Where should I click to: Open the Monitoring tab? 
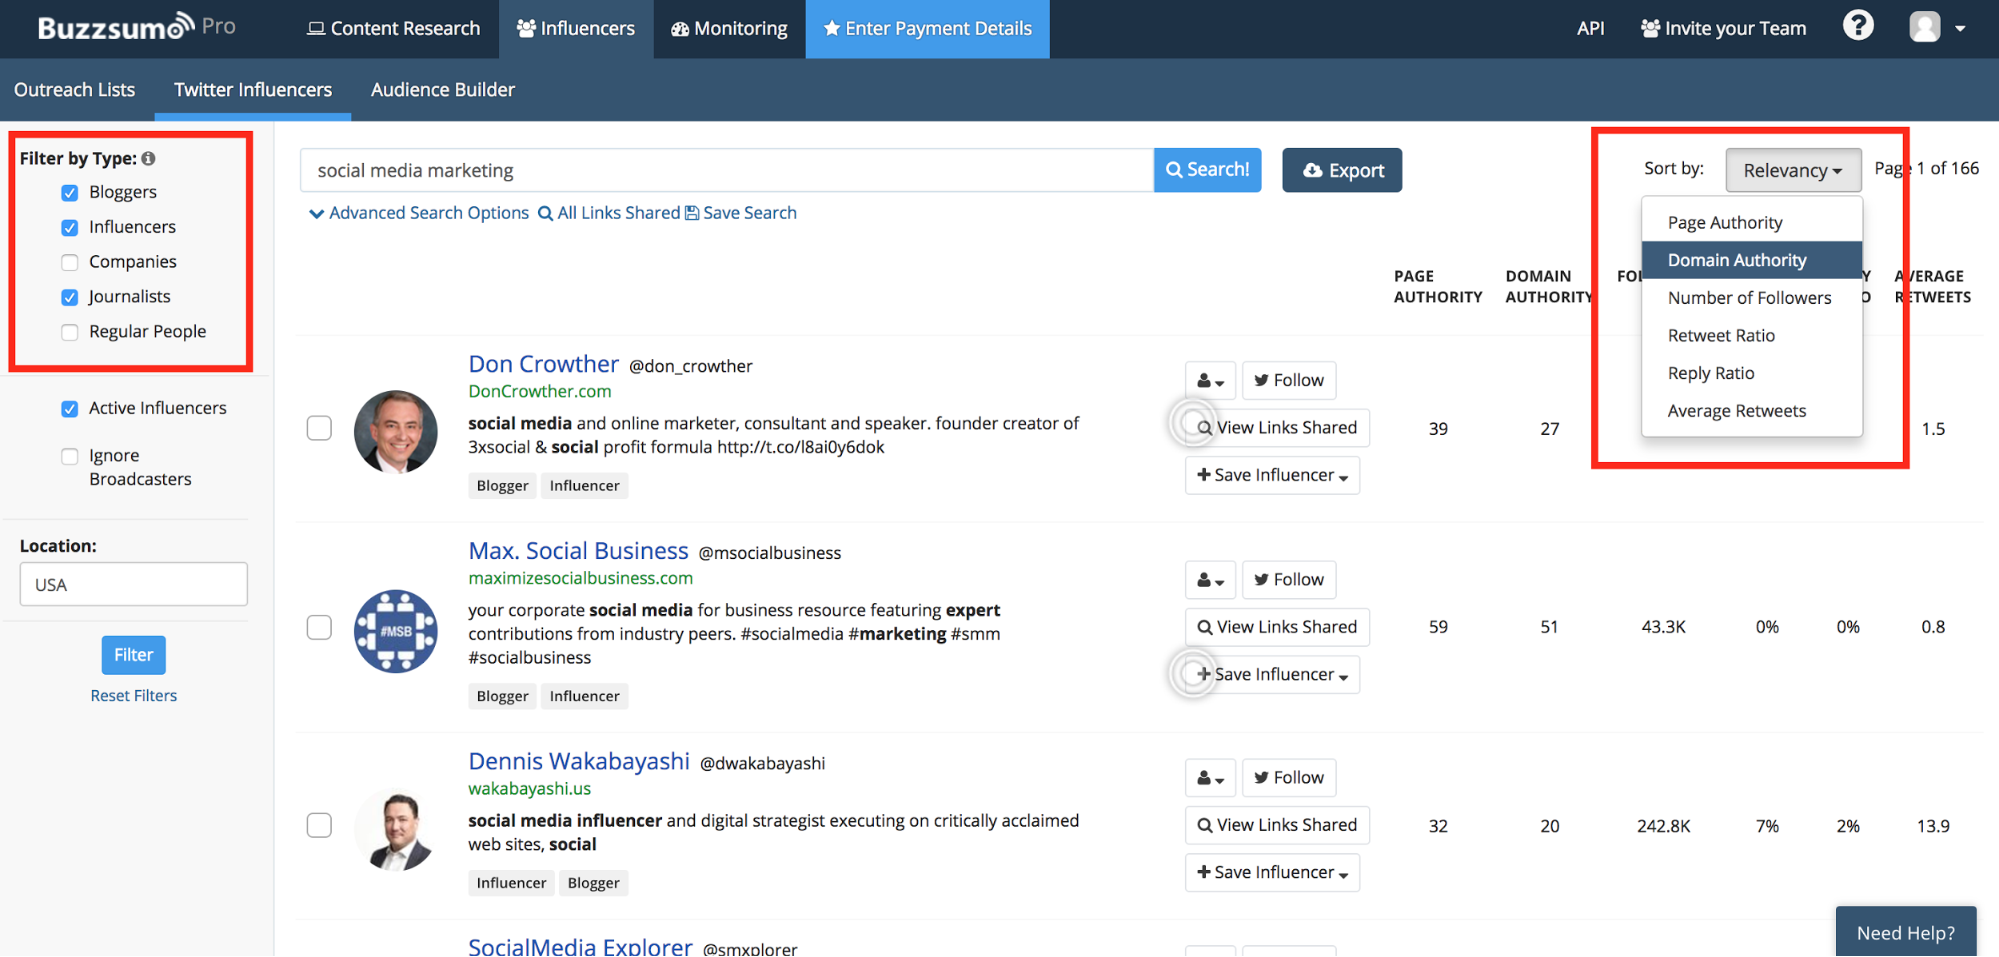pyautogui.click(x=729, y=29)
